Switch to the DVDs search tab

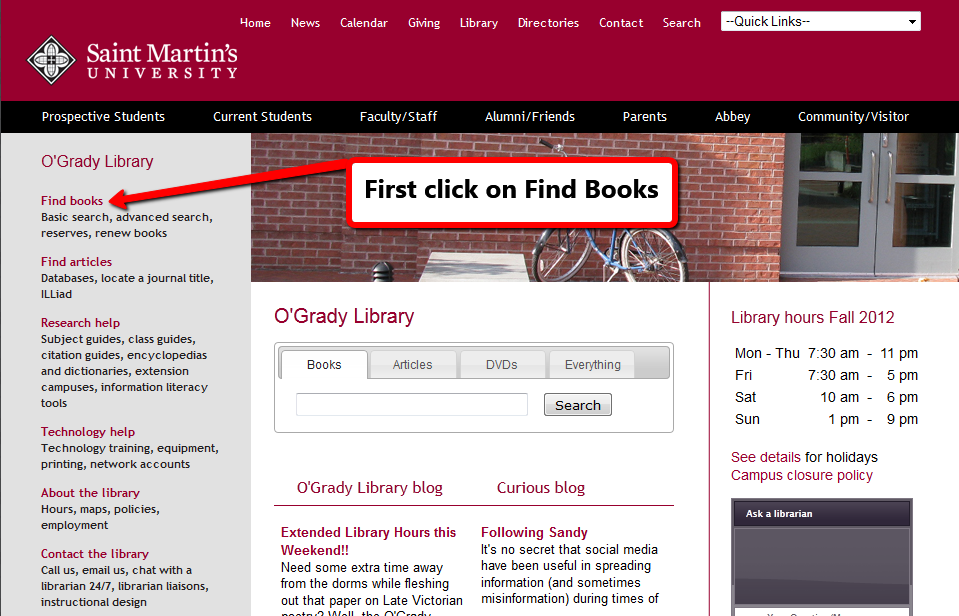pos(502,365)
